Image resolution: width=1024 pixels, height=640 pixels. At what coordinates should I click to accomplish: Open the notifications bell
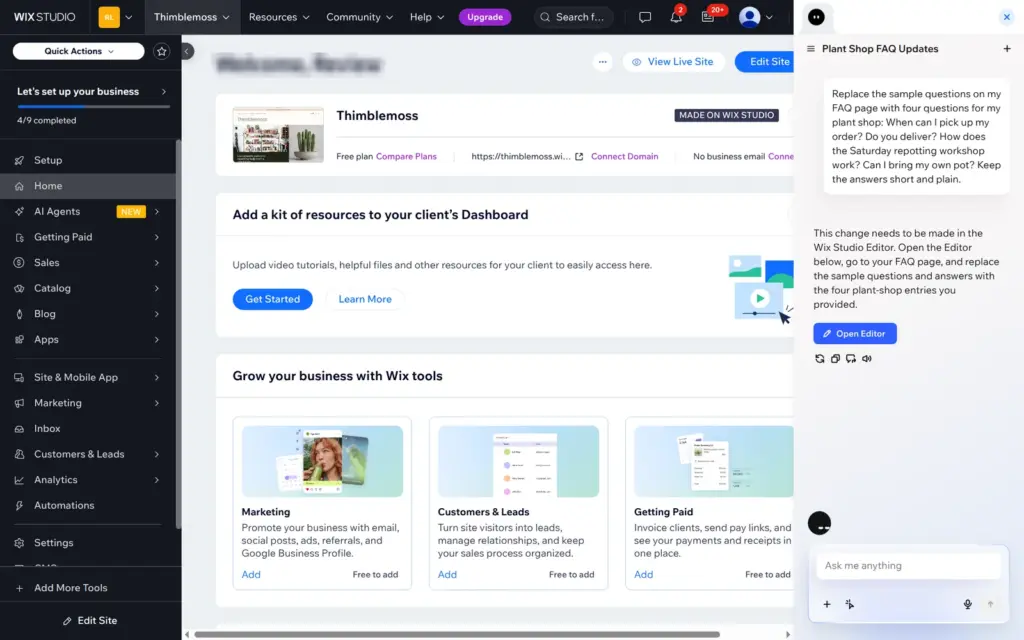676,17
